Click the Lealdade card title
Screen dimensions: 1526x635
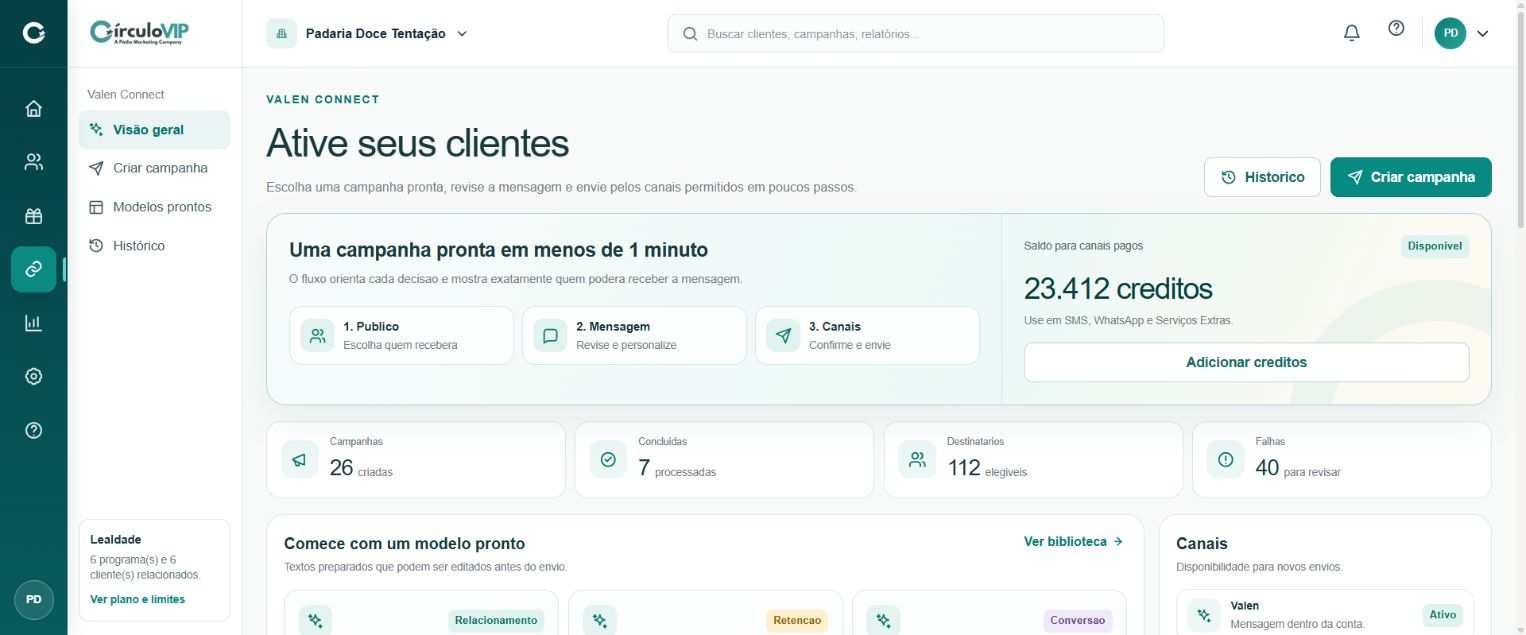click(x=116, y=539)
